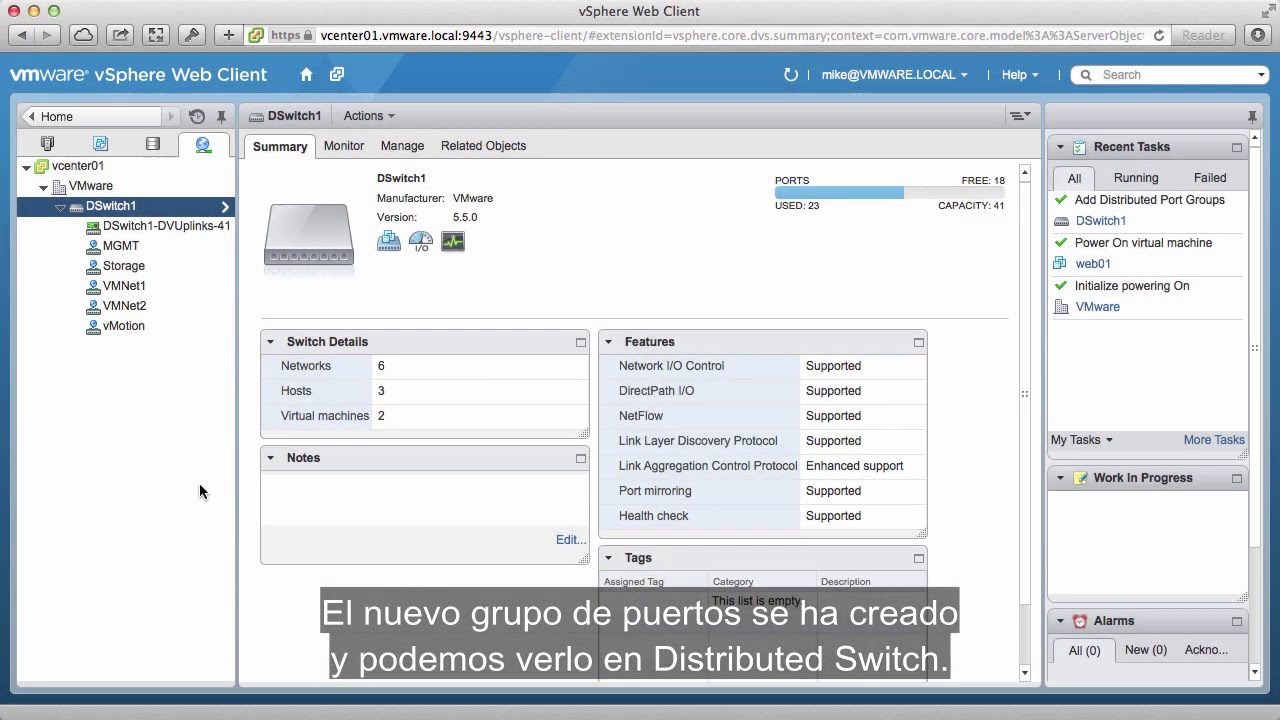
Task: Refresh the vSphere client with the refresh icon
Action: click(791, 75)
